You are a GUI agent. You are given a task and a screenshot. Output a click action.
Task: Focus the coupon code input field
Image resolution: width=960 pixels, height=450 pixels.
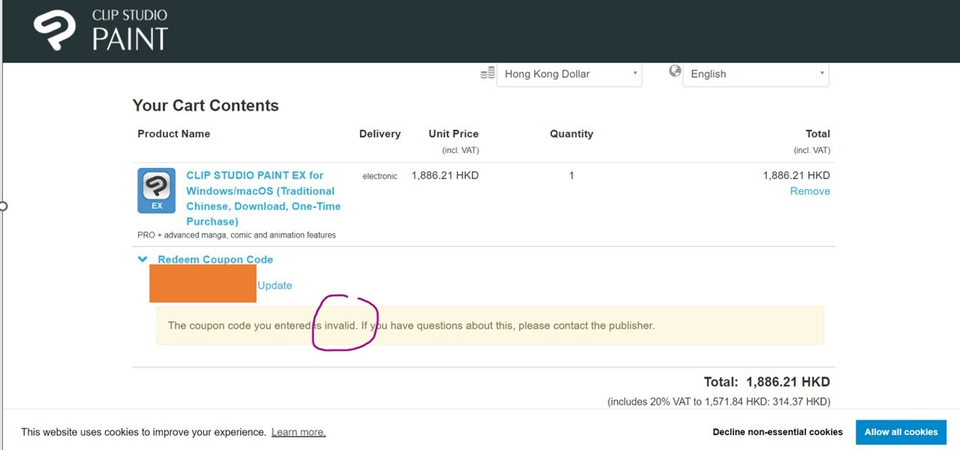[203, 285]
